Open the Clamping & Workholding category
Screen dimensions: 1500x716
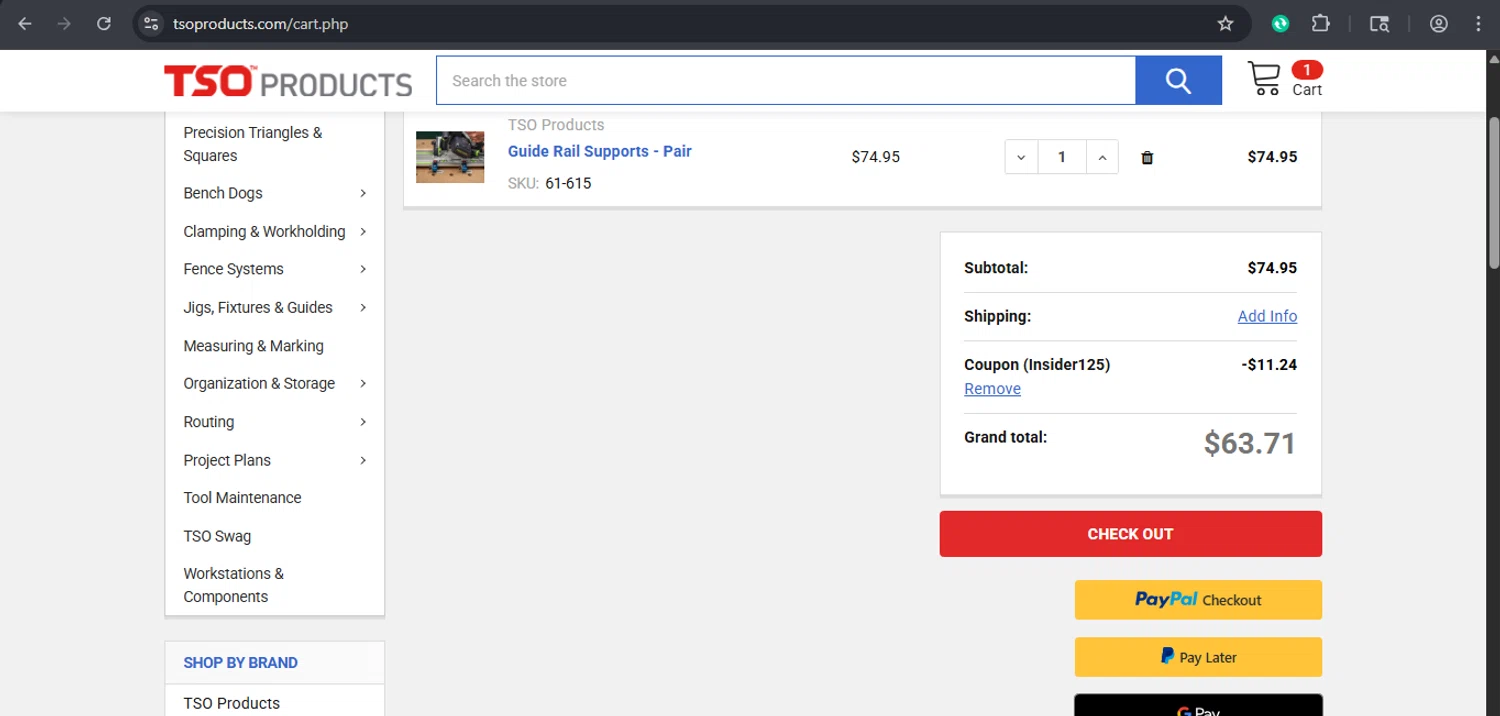264,231
